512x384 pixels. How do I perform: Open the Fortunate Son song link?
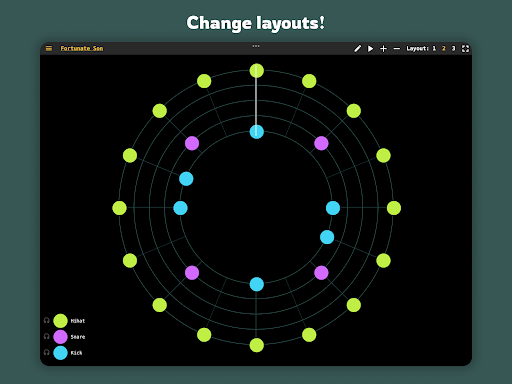(x=82, y=48)
